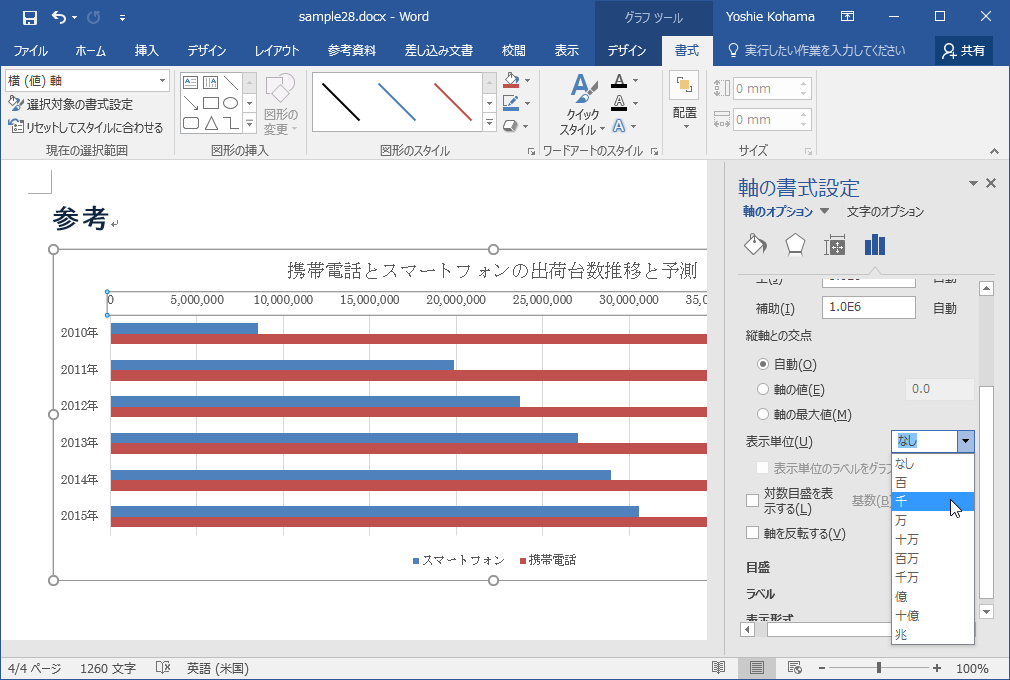Open the 文字のオプション tab
The width and height of the screenshot is (1010, 680).
(x=885, y=212)
